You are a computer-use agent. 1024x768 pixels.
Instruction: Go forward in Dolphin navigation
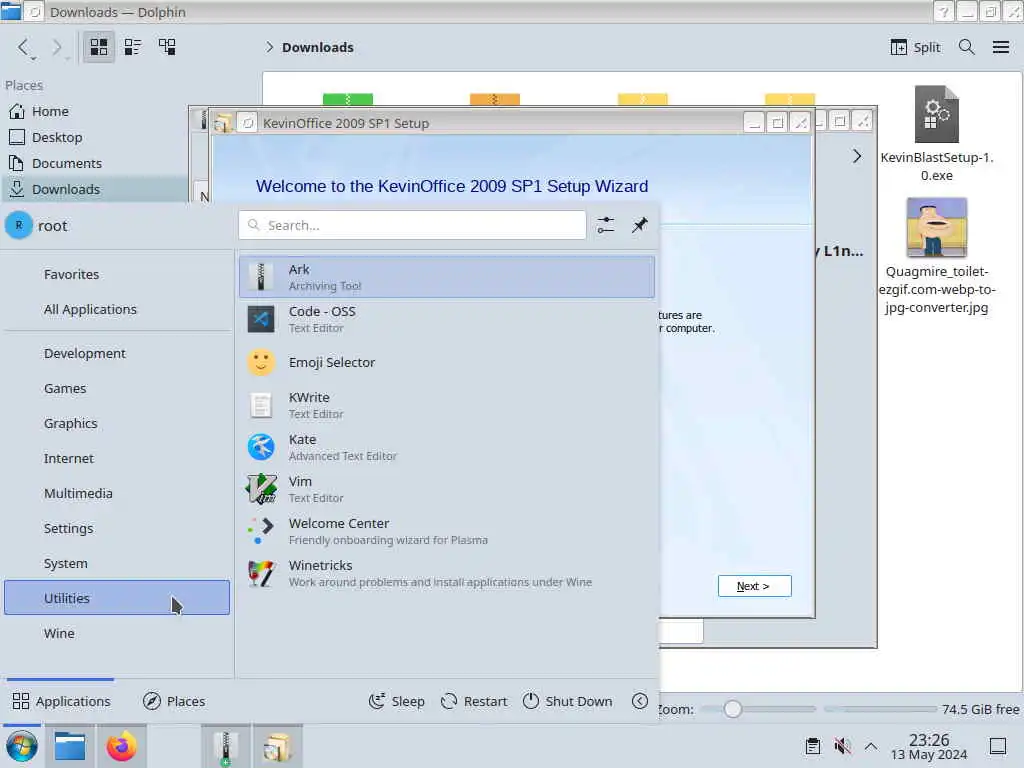tap(57, 47)
